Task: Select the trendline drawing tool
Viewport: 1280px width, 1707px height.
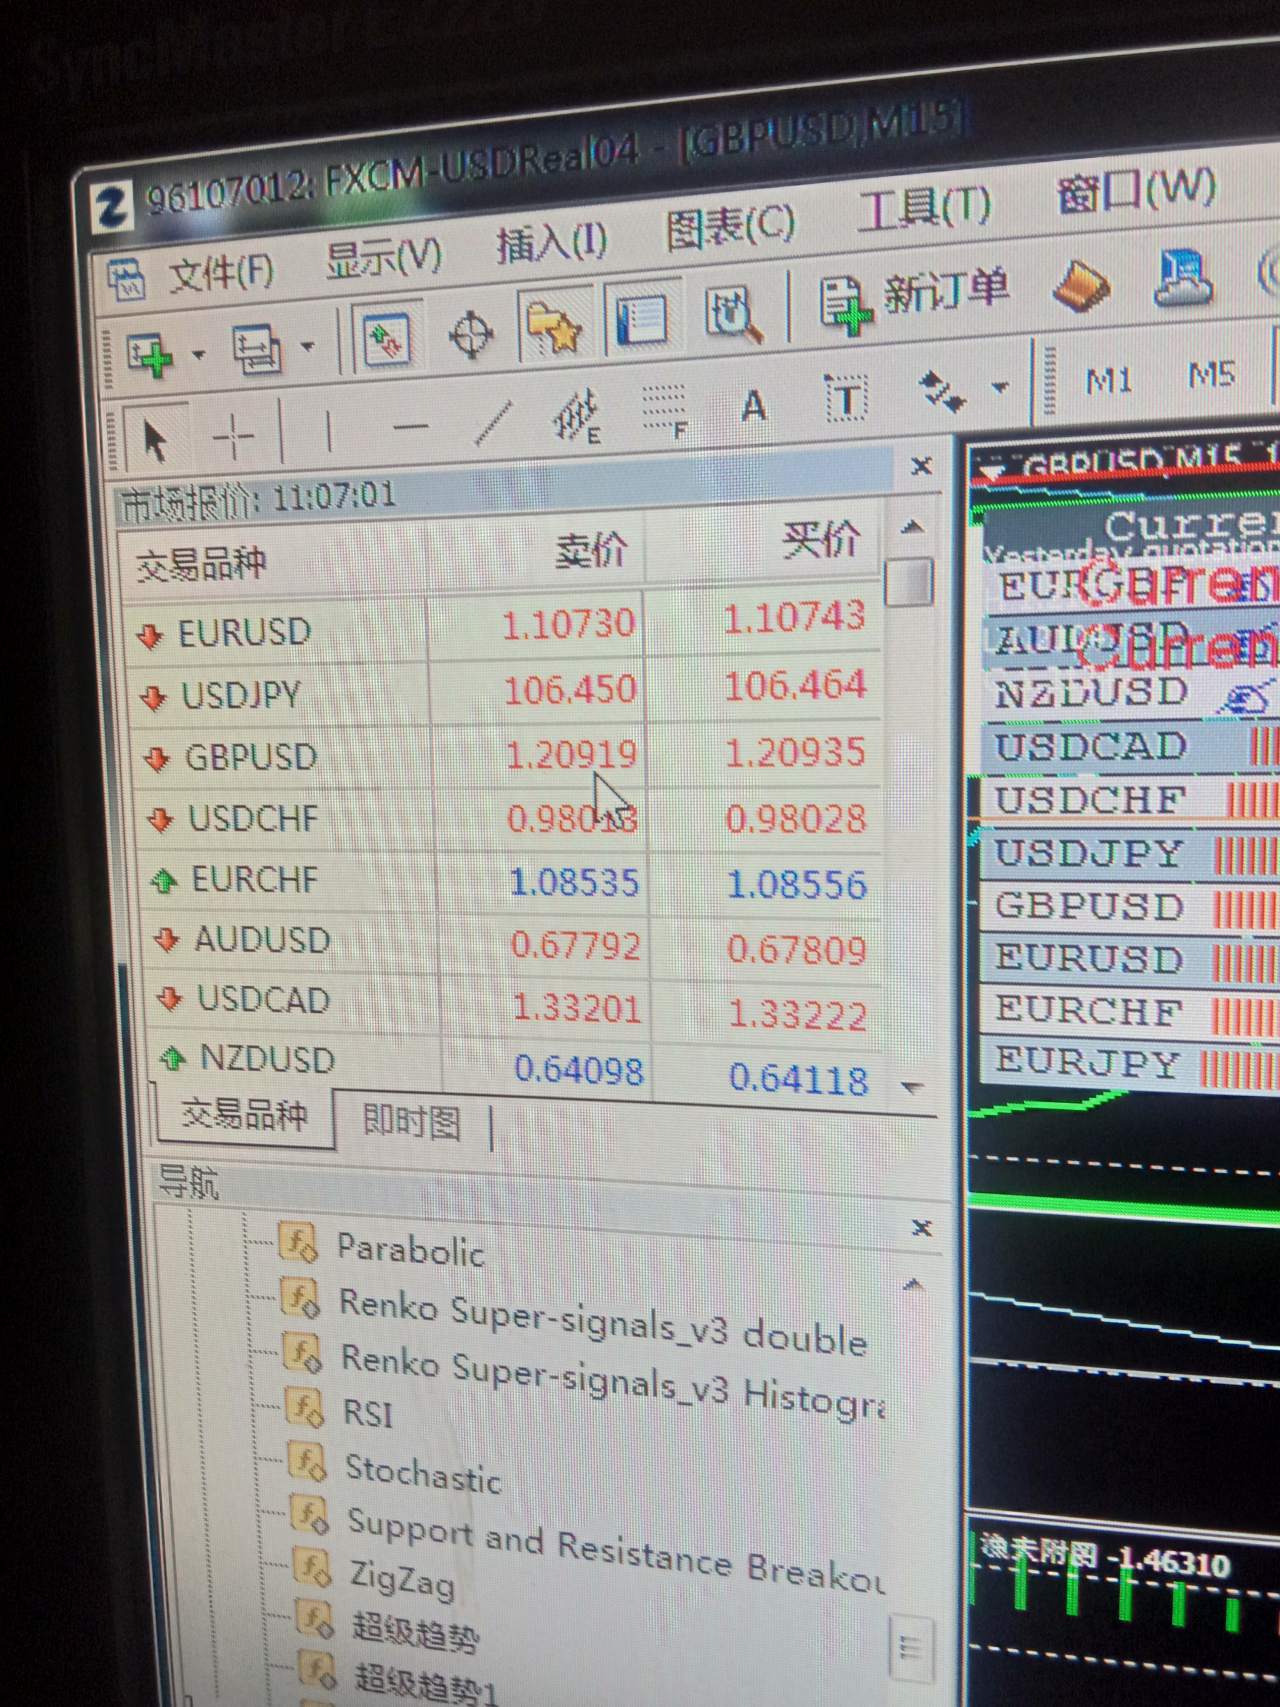Action: coord(492,421)
